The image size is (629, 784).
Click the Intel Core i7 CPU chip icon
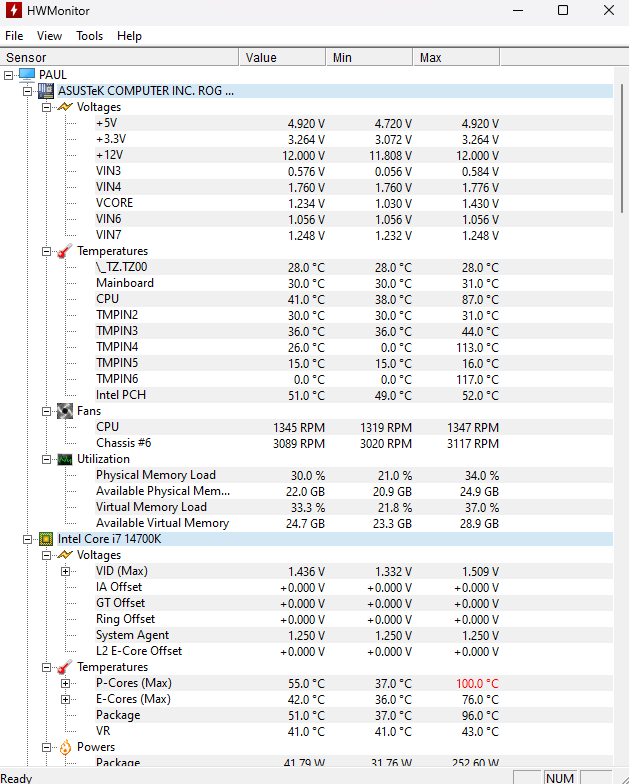(x=46, y=539)
